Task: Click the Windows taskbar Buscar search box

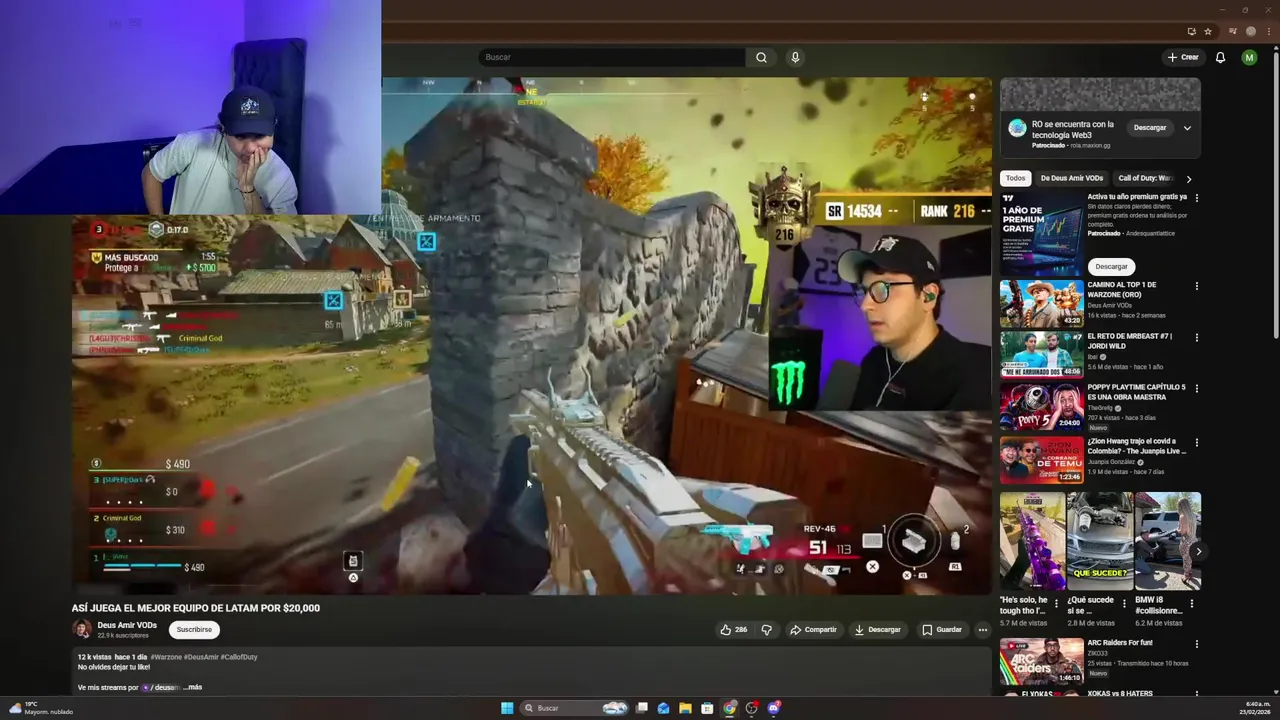Action: [x=576, y=708]
